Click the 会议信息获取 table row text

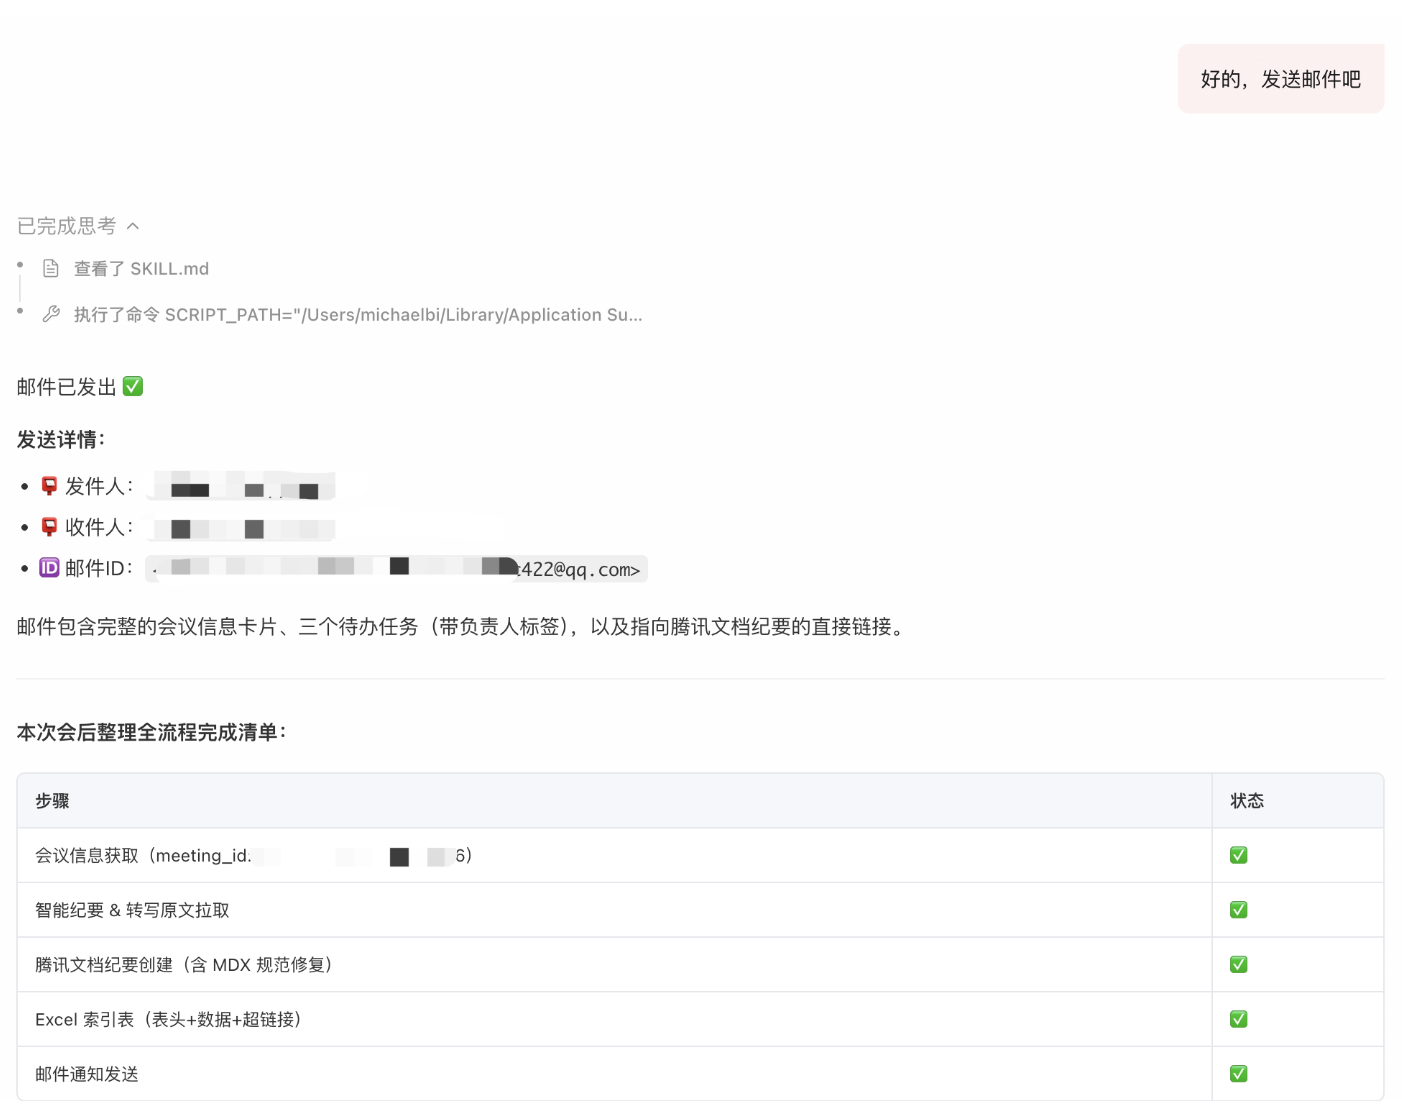click(x=253, y=856)
